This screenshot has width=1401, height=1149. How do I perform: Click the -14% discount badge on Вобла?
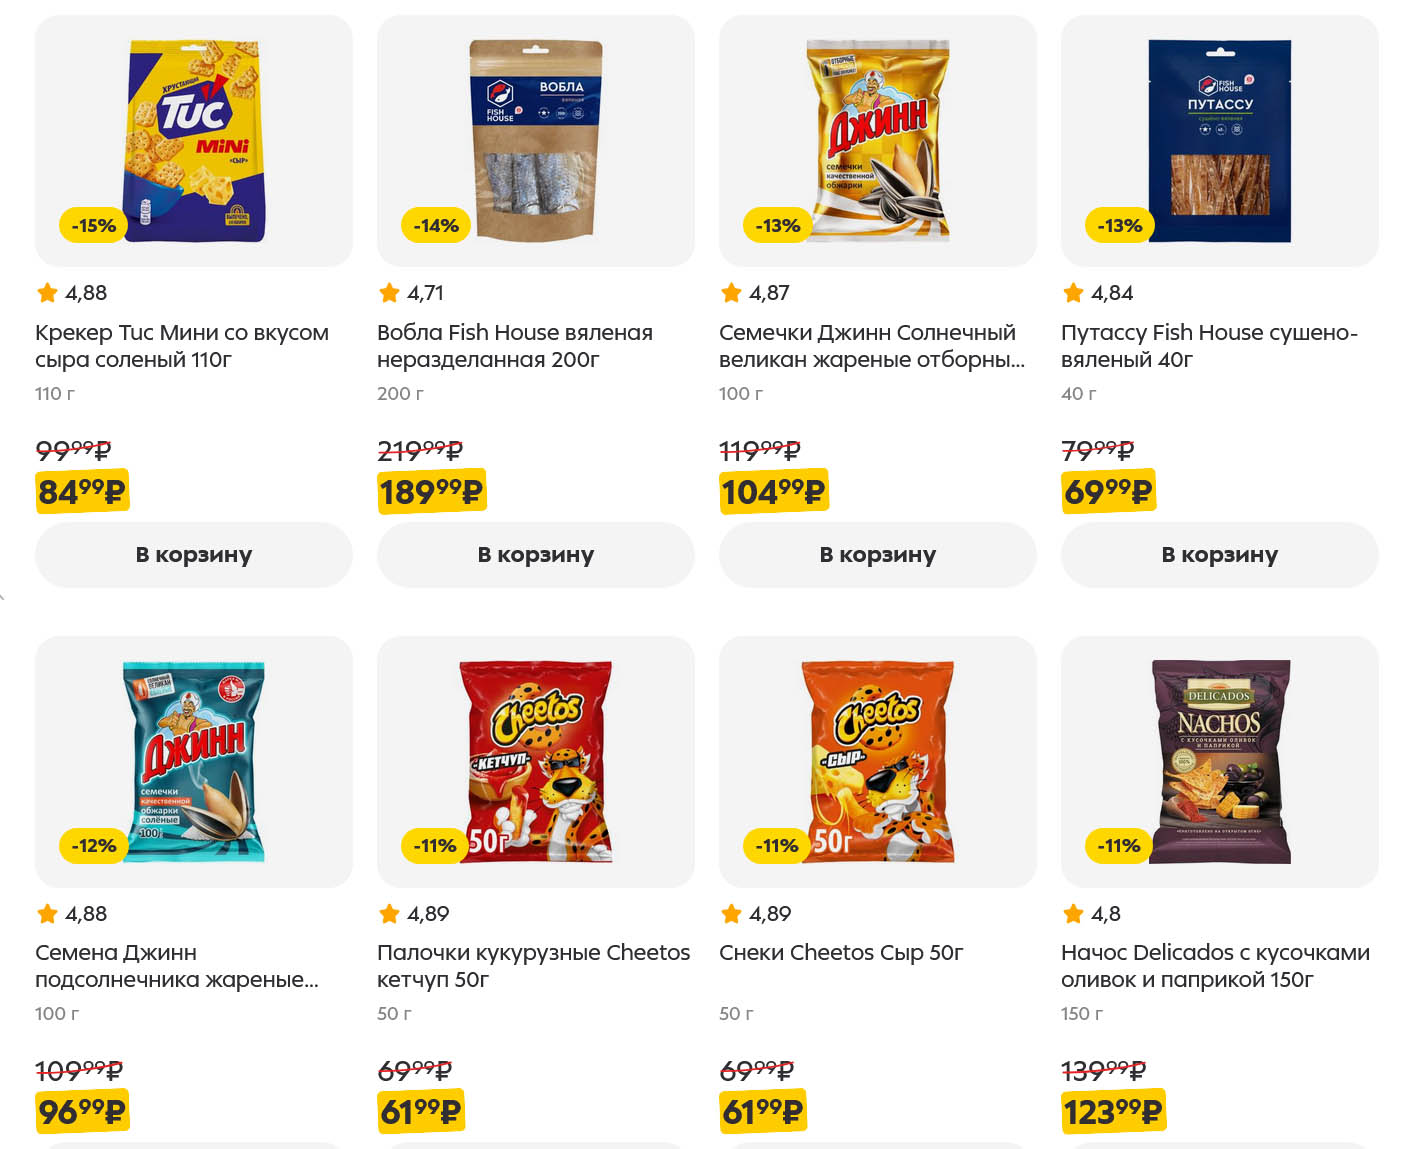(x=436, y=226)
